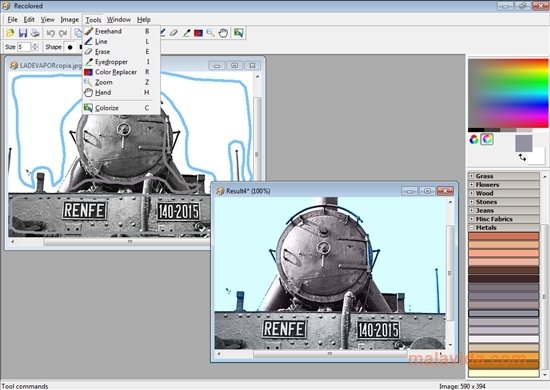The width and height of the screenshot is (550, 390).
Task: Click the brush Size input field
Action: pos(24,47)
